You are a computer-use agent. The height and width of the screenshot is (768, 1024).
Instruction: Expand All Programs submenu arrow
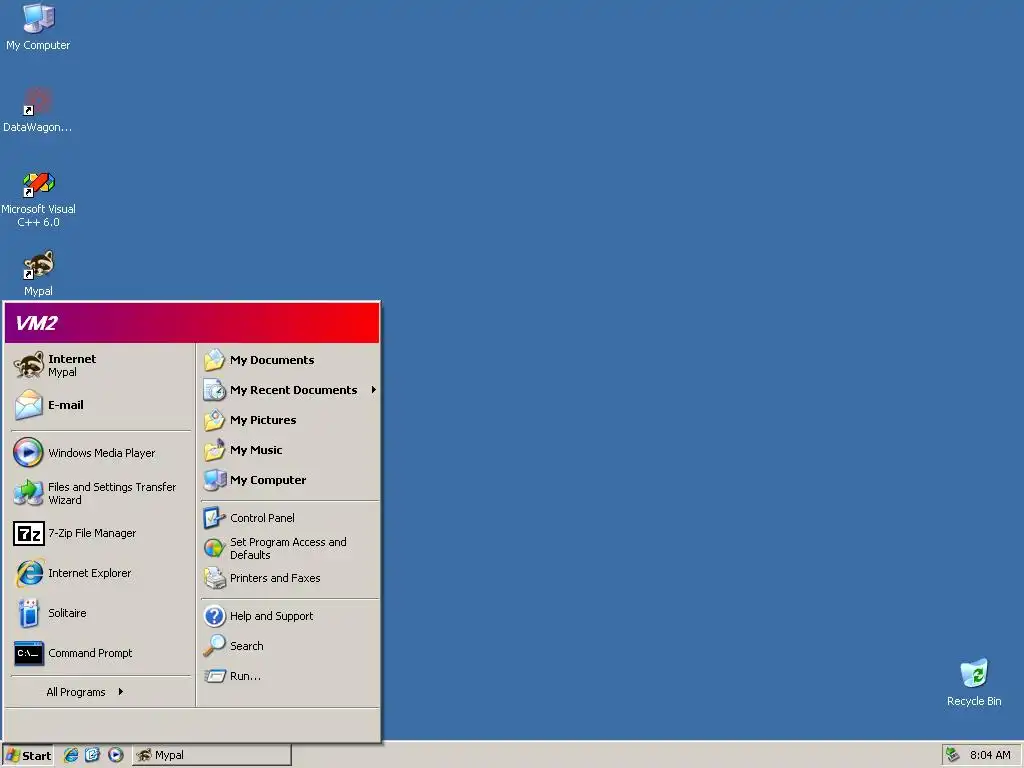[121, 692]
